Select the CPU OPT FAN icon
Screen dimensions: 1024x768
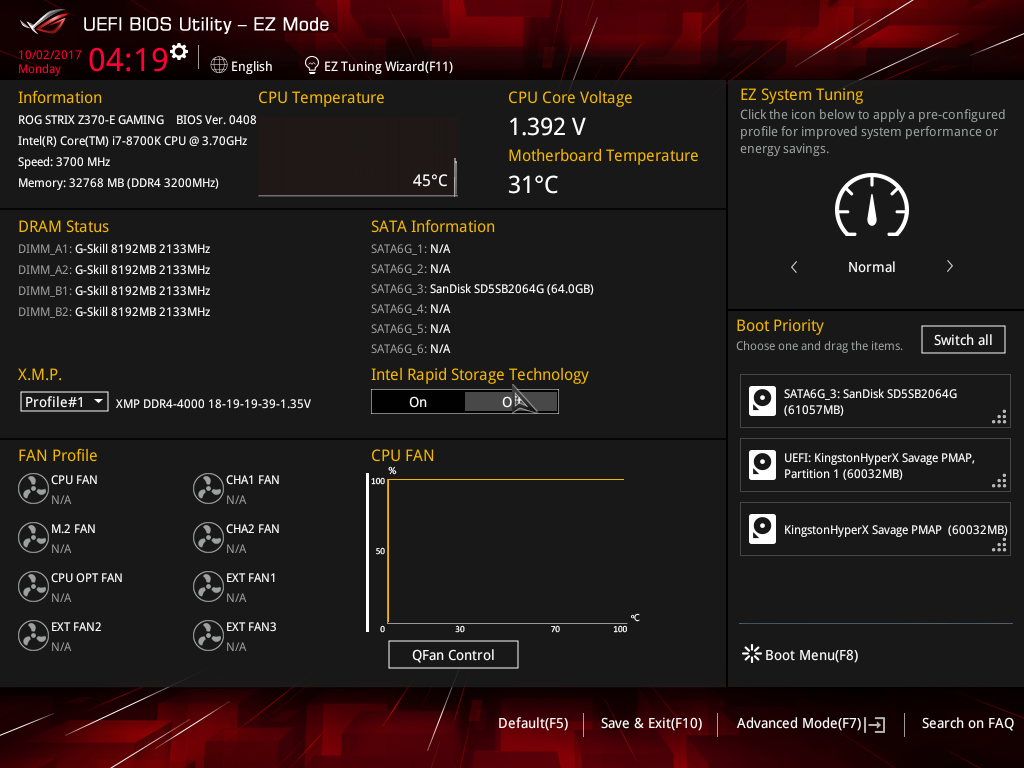33,586
